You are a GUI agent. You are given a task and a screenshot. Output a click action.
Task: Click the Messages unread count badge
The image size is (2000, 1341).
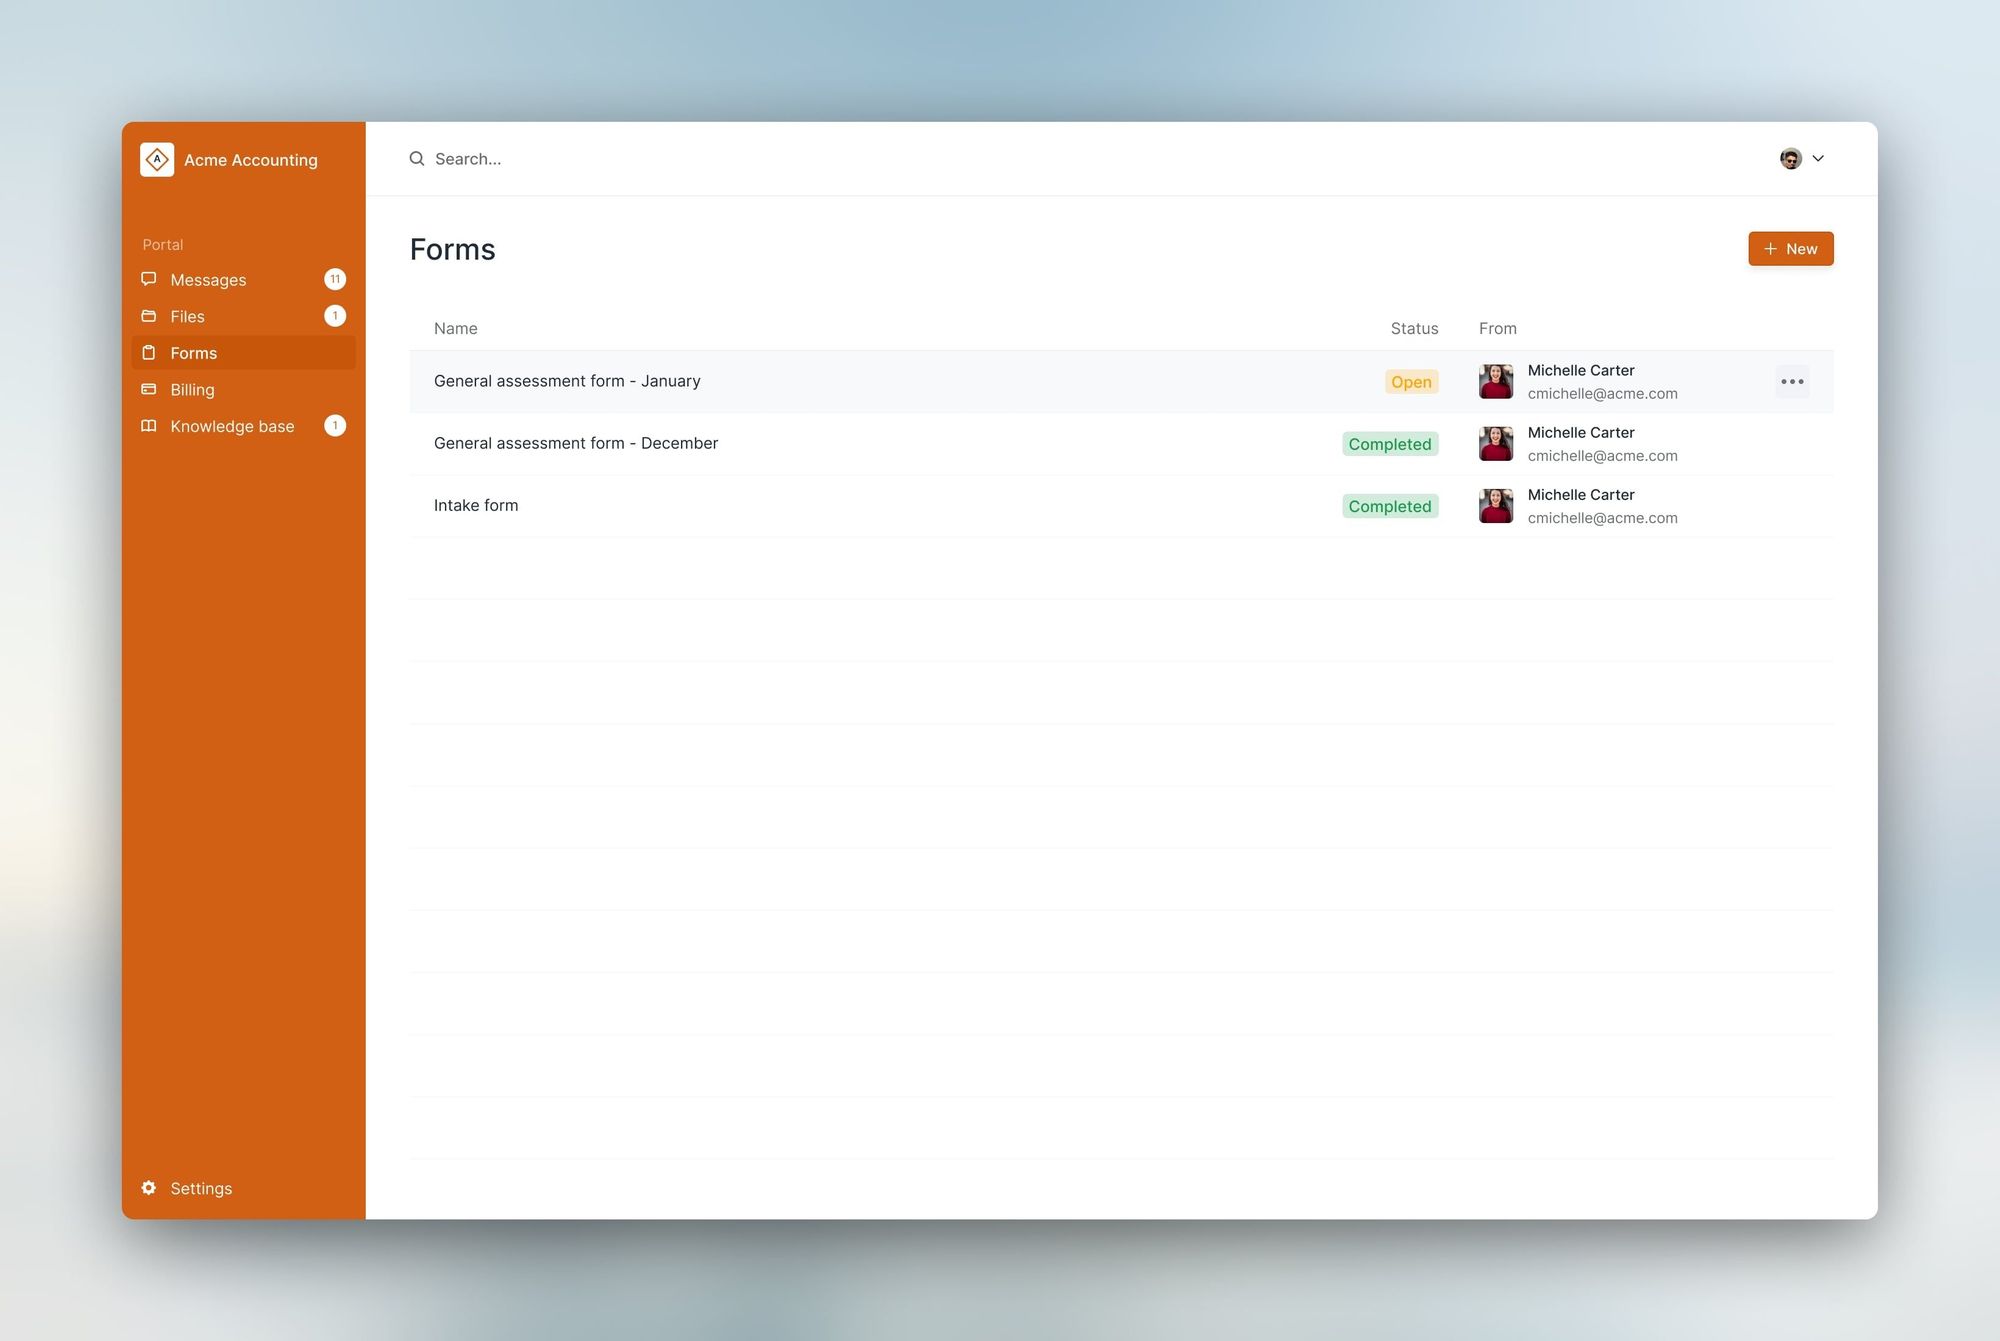point(335,279)
